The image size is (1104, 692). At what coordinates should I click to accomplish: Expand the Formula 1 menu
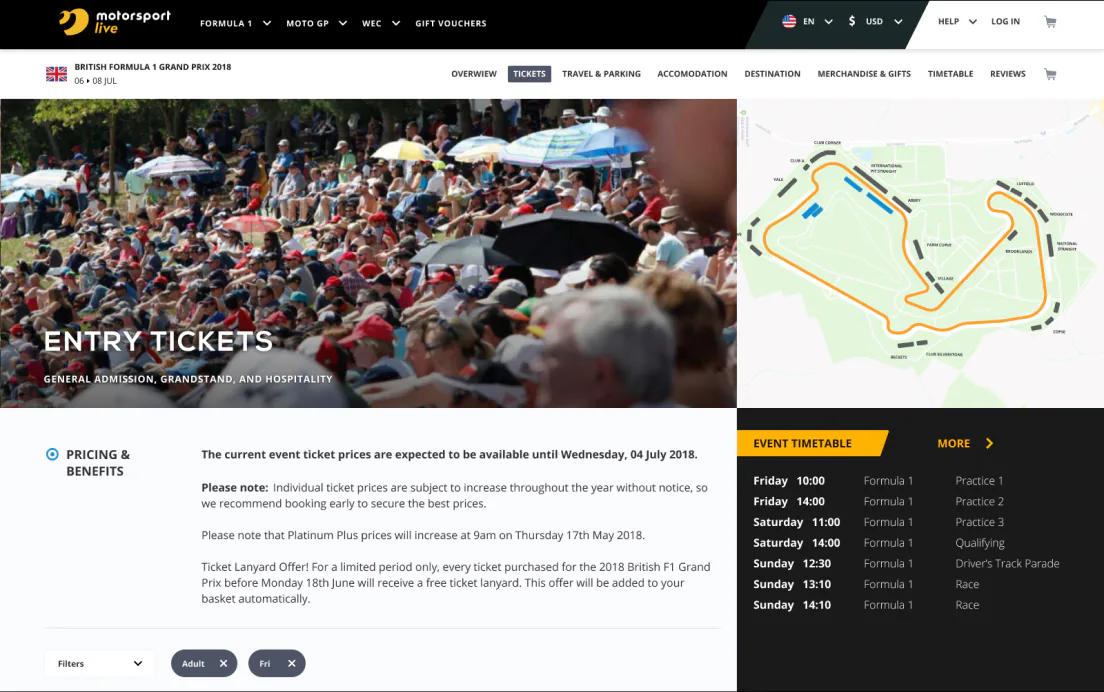point(235,23)
